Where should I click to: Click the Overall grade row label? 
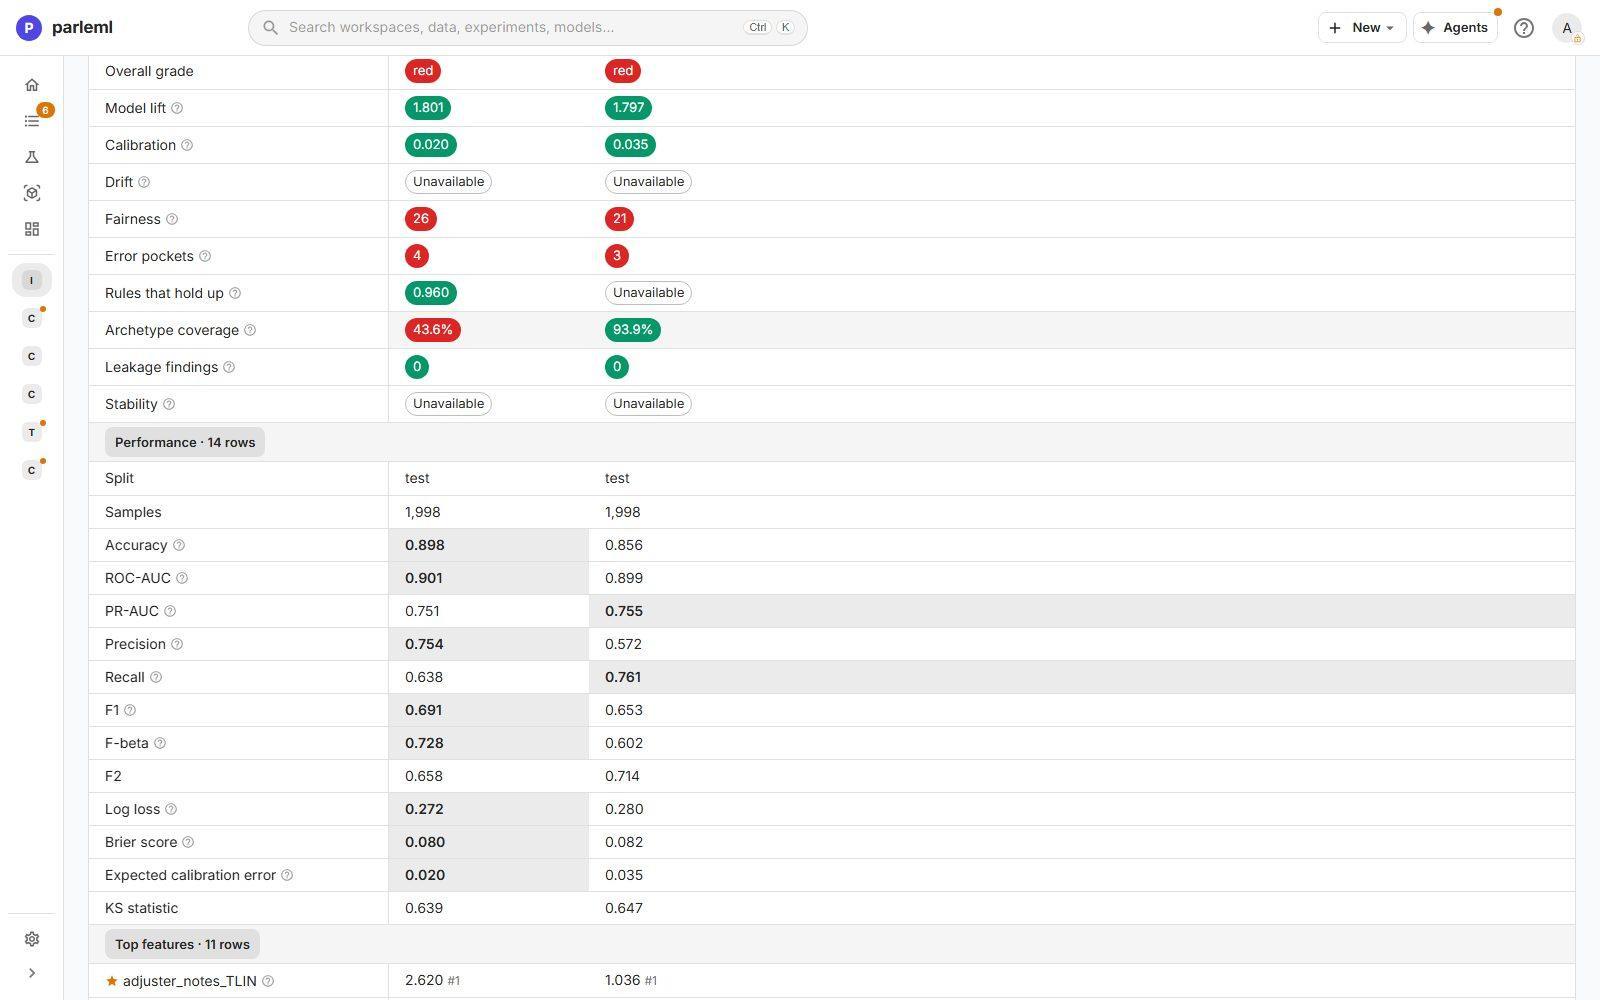tap(149, 71)
